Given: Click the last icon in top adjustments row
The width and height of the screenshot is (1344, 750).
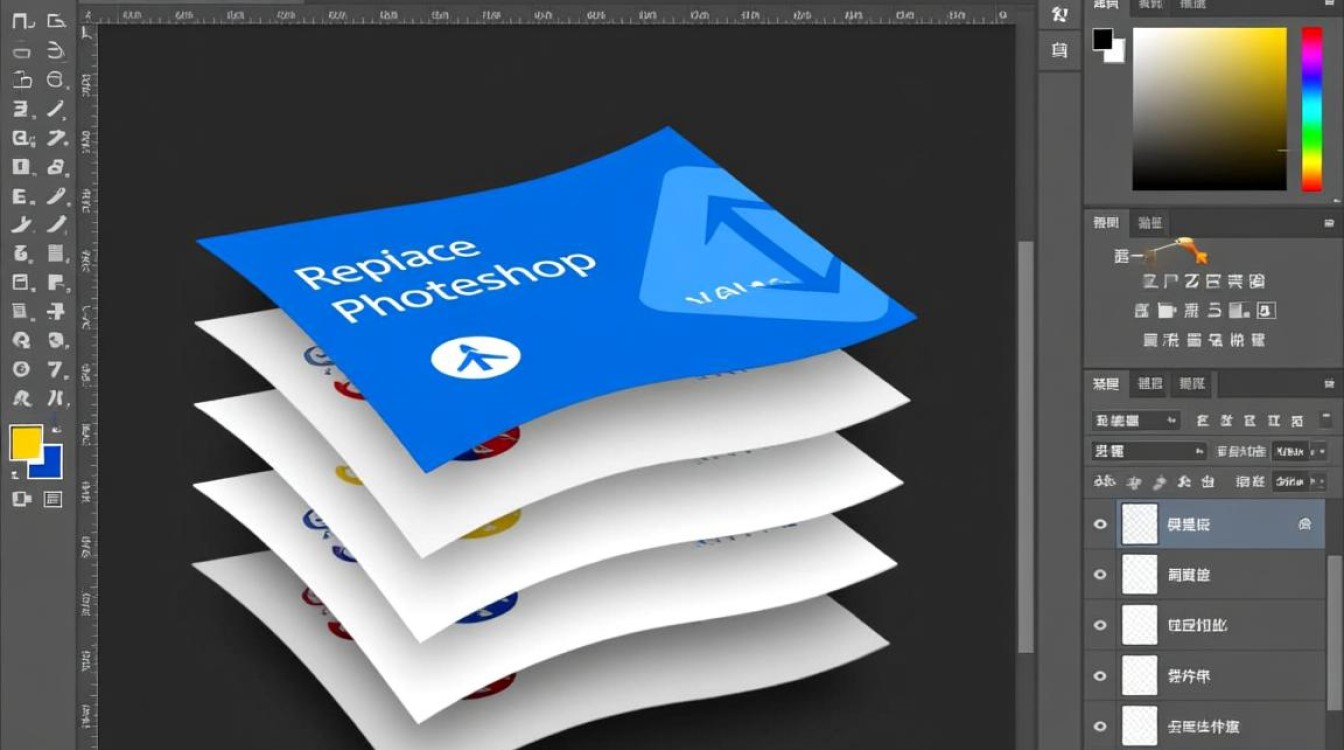Looking at the screenshot, I should point(1257,281).
